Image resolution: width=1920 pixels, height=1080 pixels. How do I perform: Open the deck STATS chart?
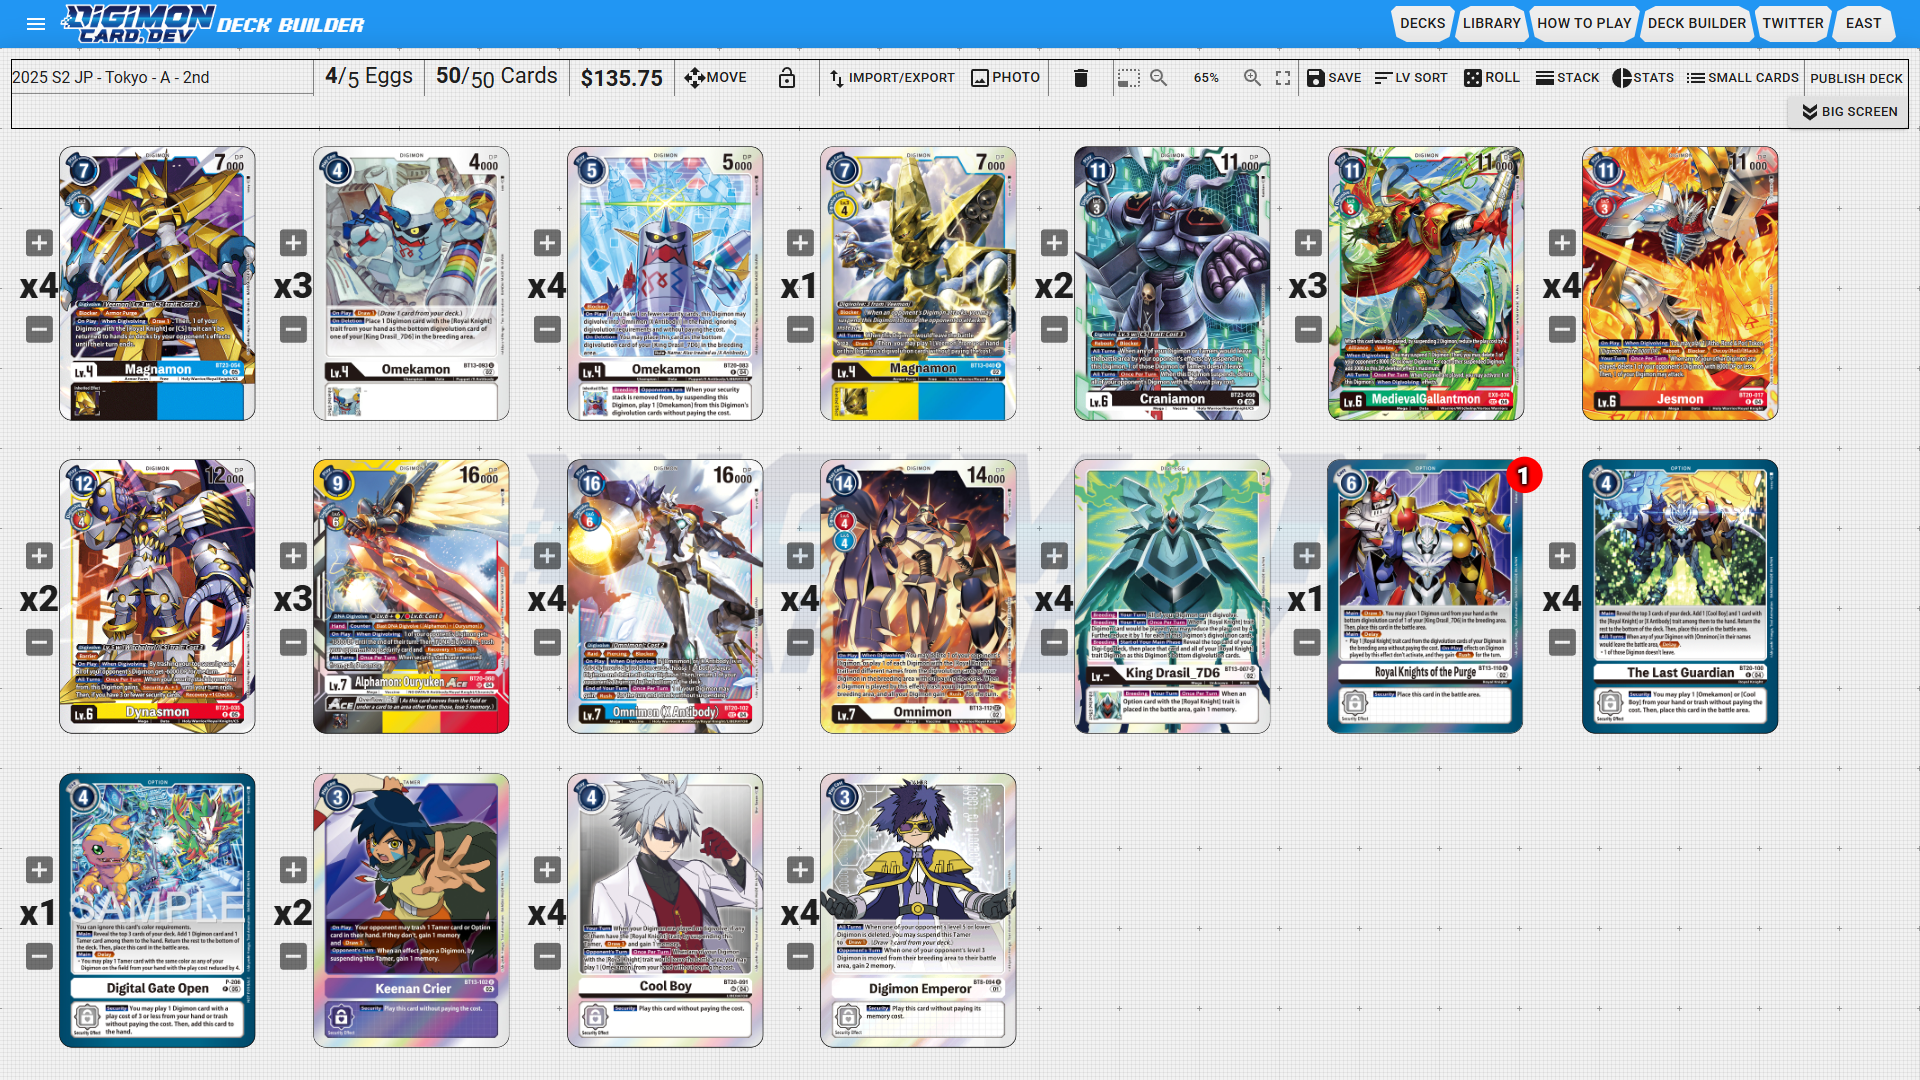coord(1642,78)
